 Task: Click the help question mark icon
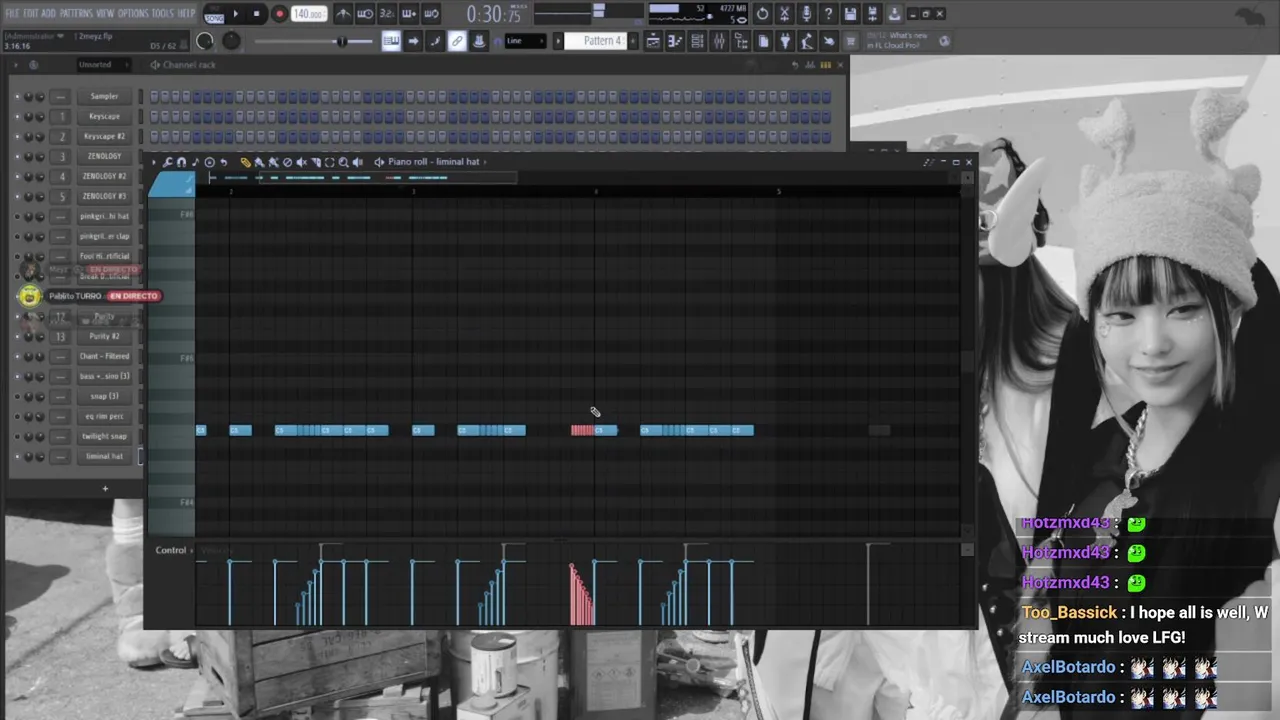point(828,14)
